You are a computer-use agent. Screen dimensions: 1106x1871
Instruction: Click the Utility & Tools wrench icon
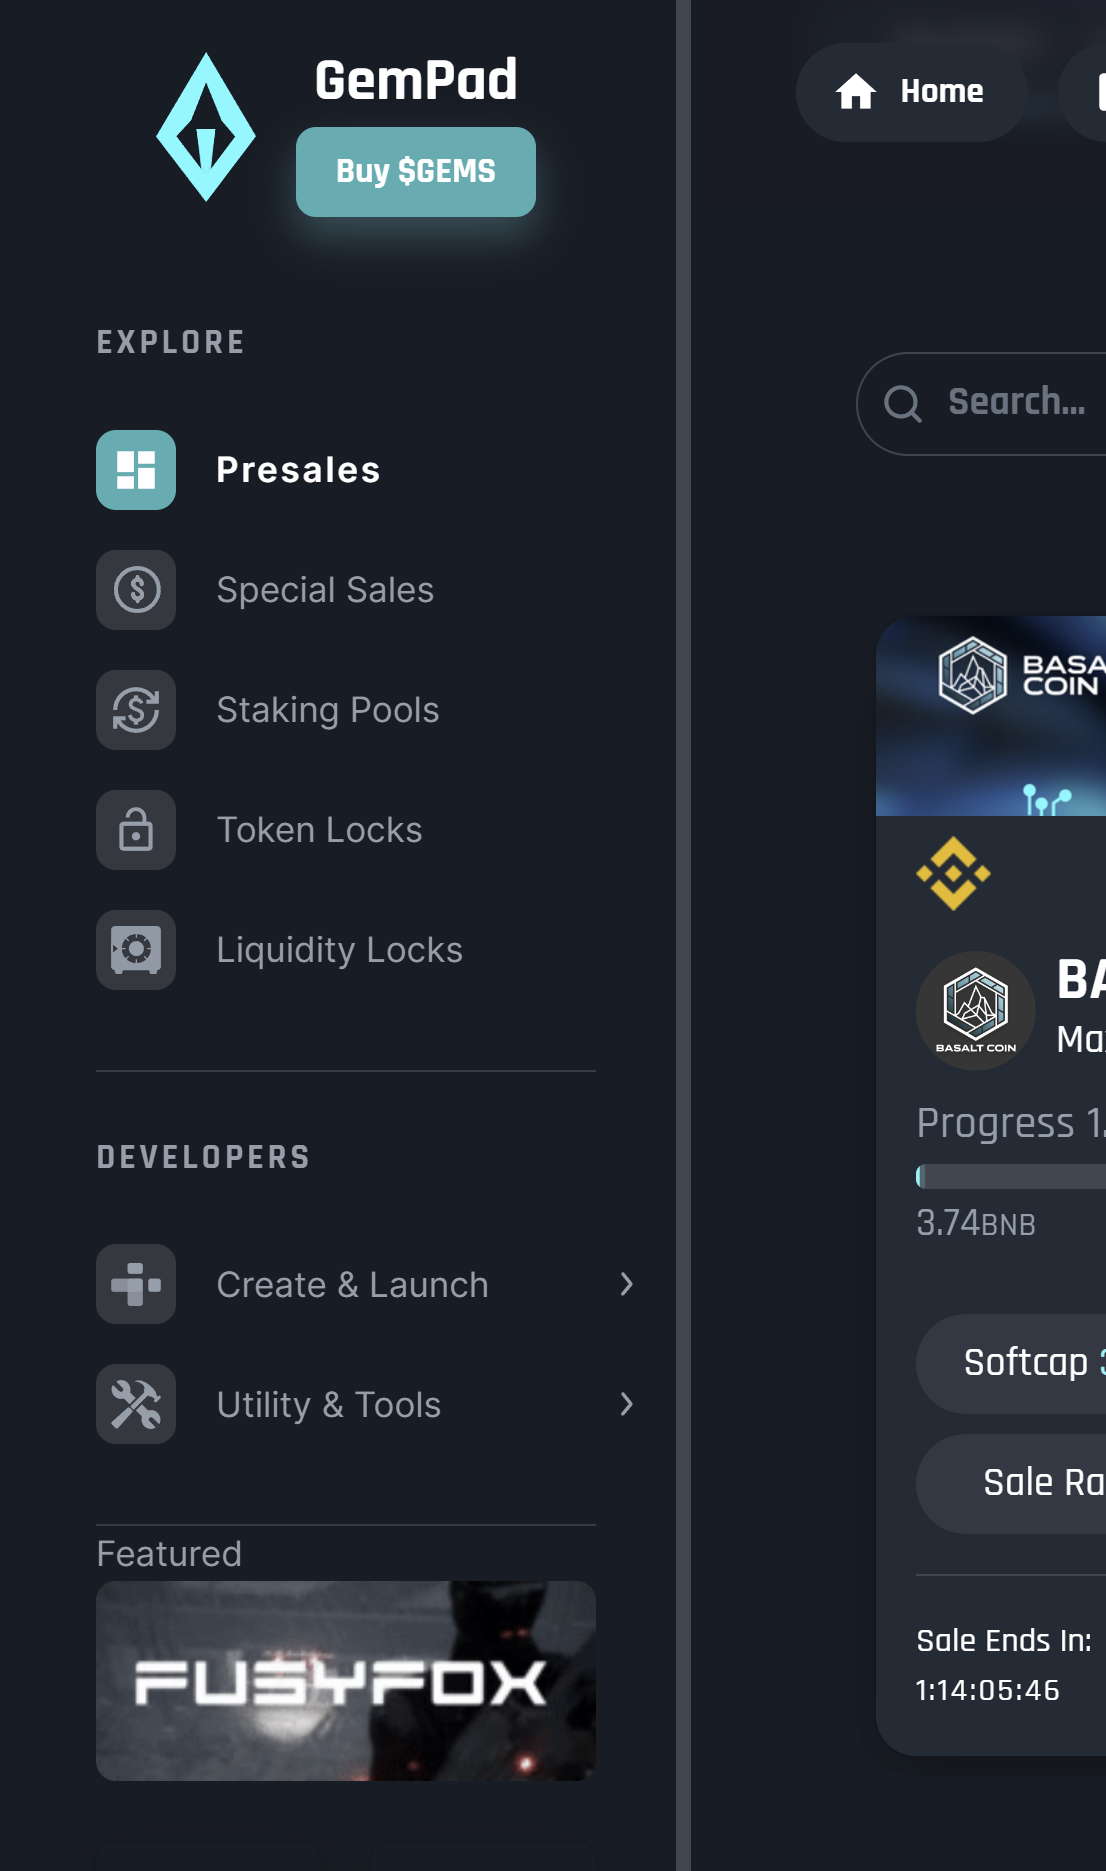click(x=136, y=1404)
